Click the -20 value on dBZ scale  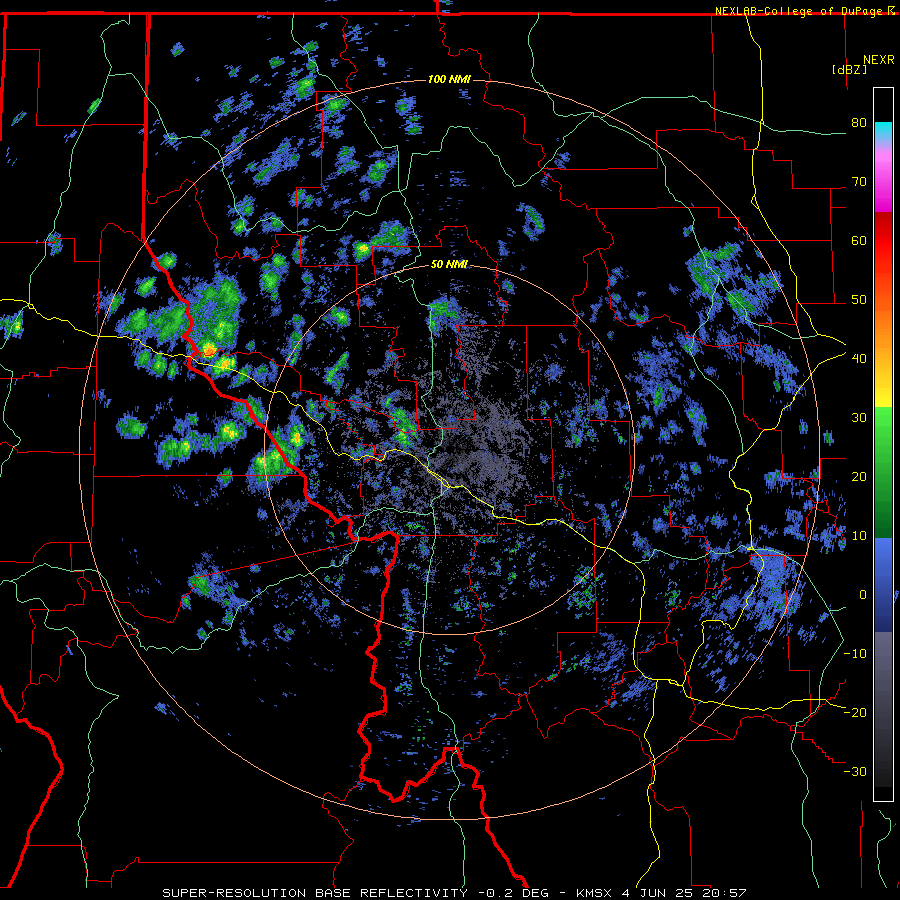pos(855,712)
